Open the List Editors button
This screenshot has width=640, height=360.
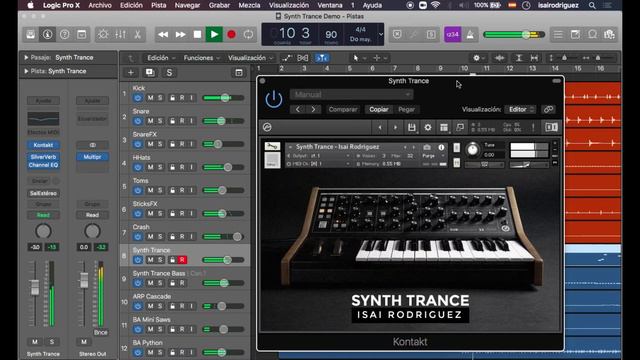[558, 35]
